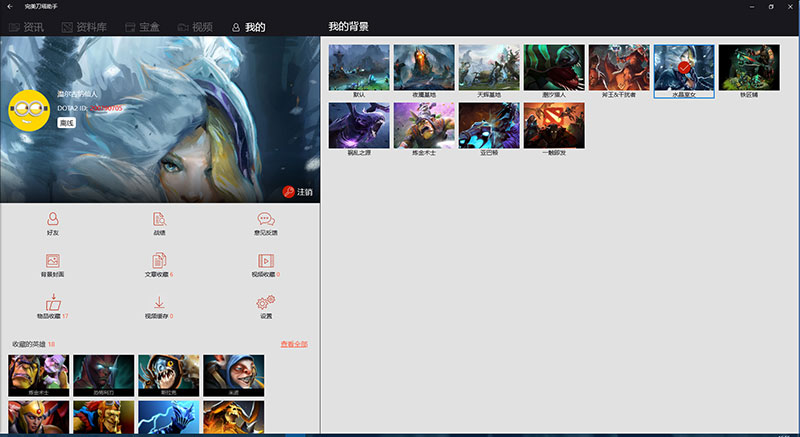Select the 默认 default background thumbnail
Image resolution: width=800 pixels, height=437 pixels.
tap(359, 67)
